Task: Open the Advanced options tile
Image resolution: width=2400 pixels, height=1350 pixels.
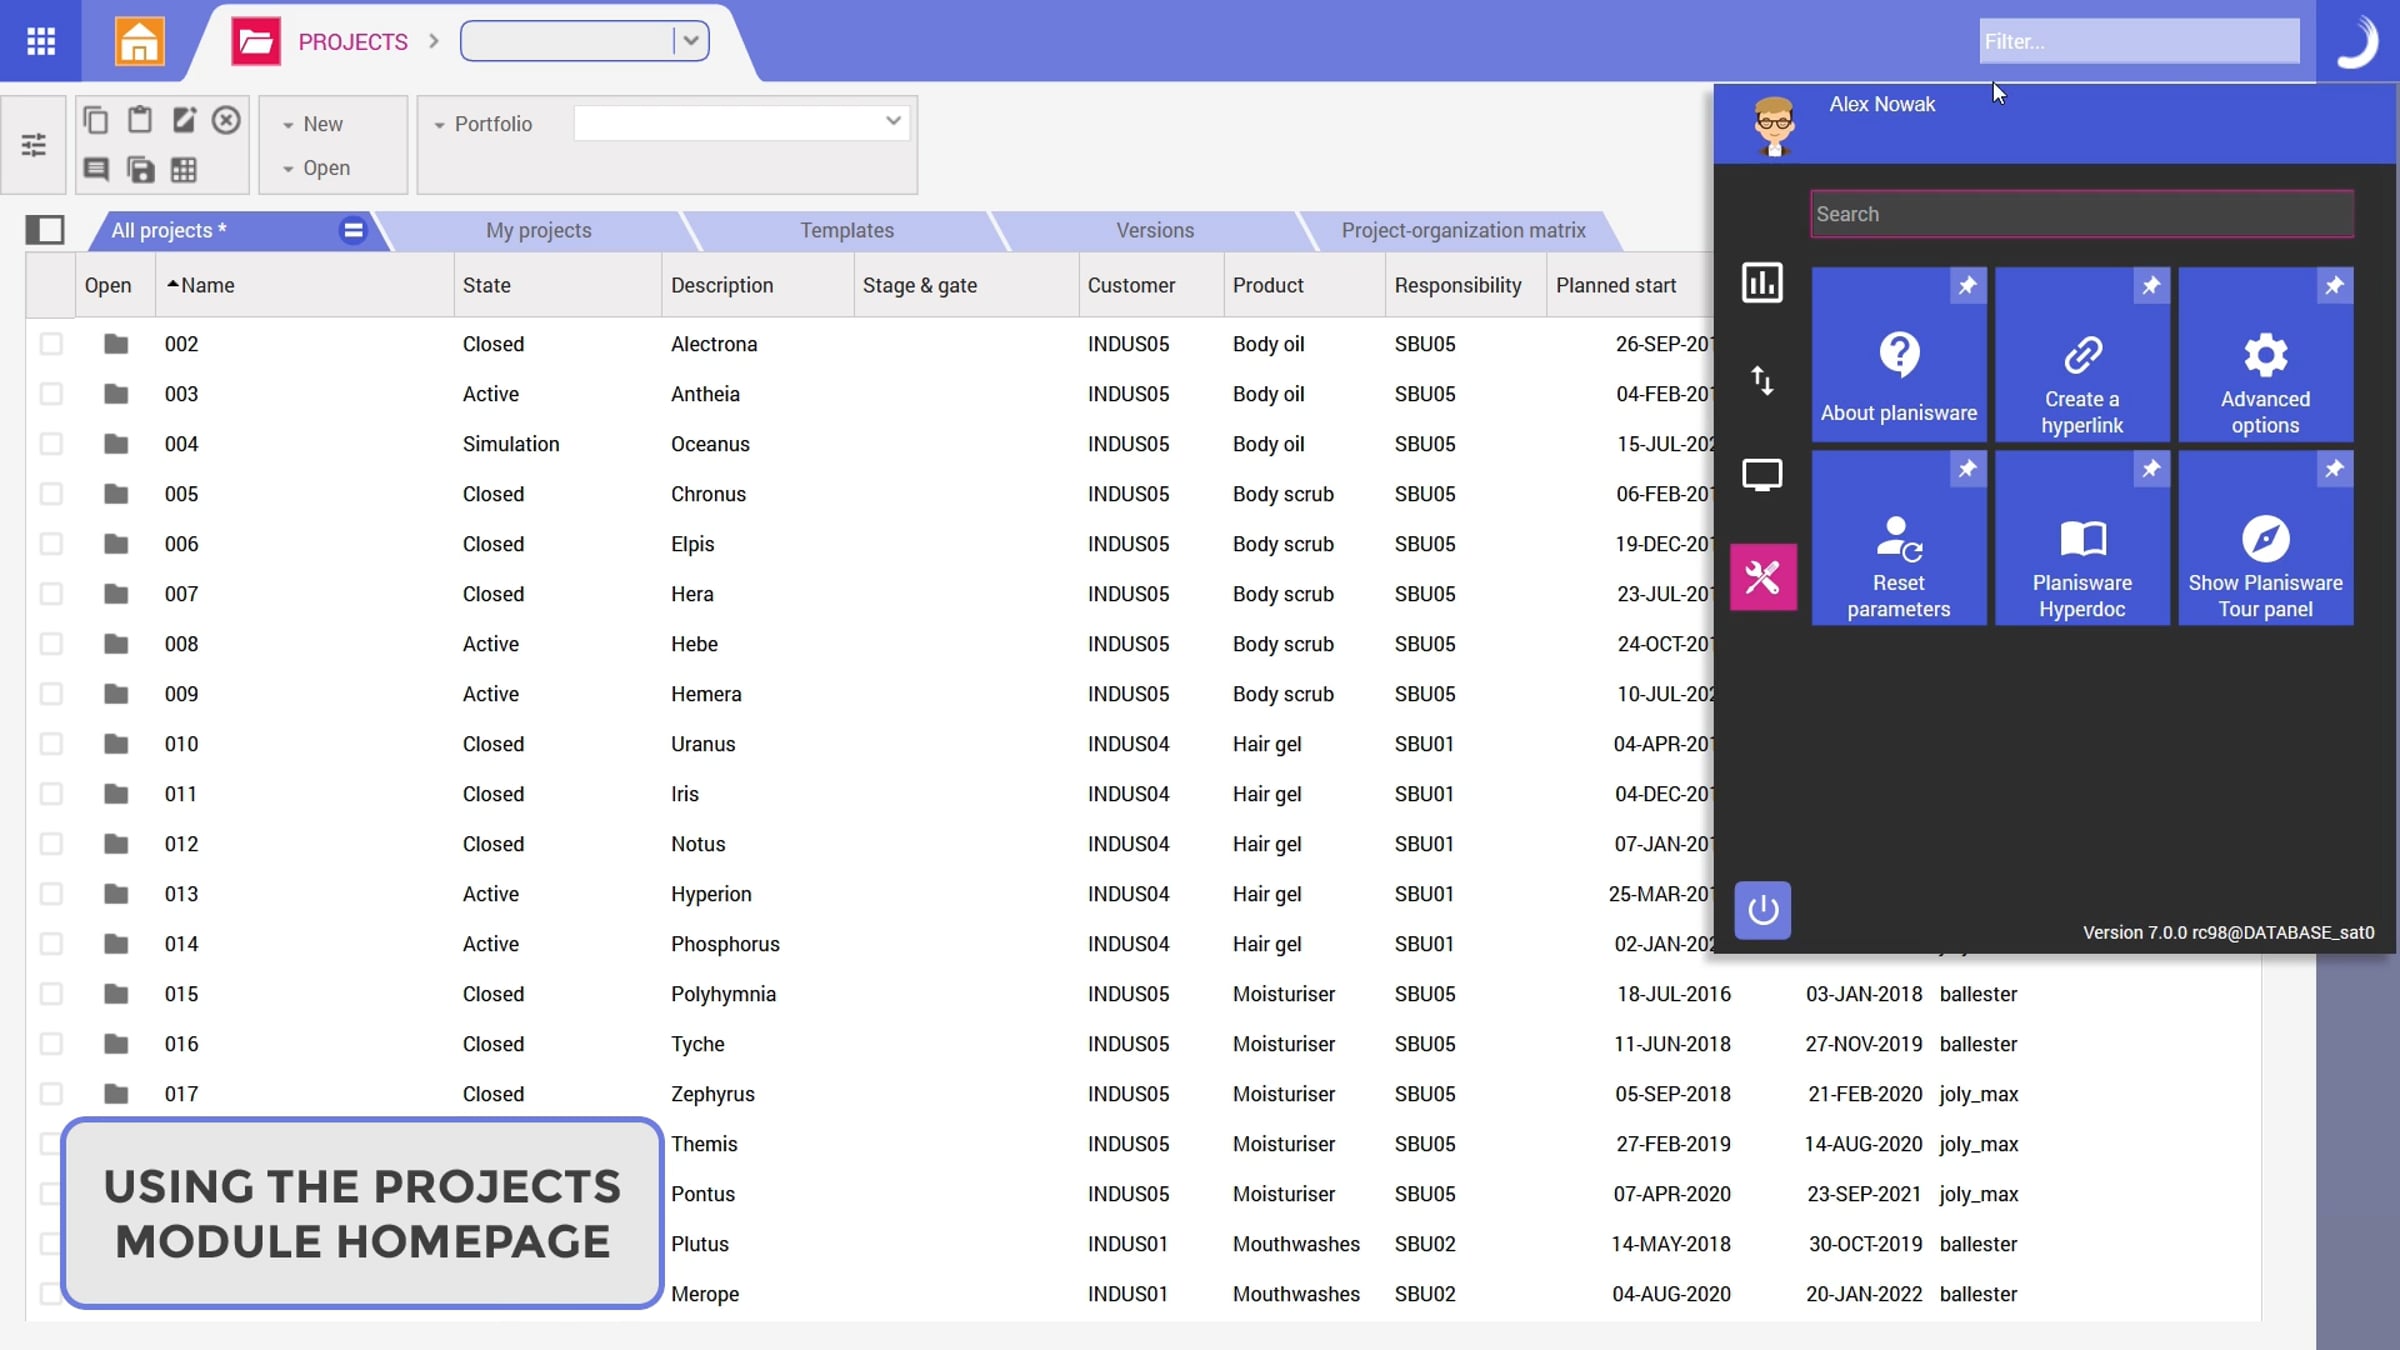Action: (x=2265, y=355)
